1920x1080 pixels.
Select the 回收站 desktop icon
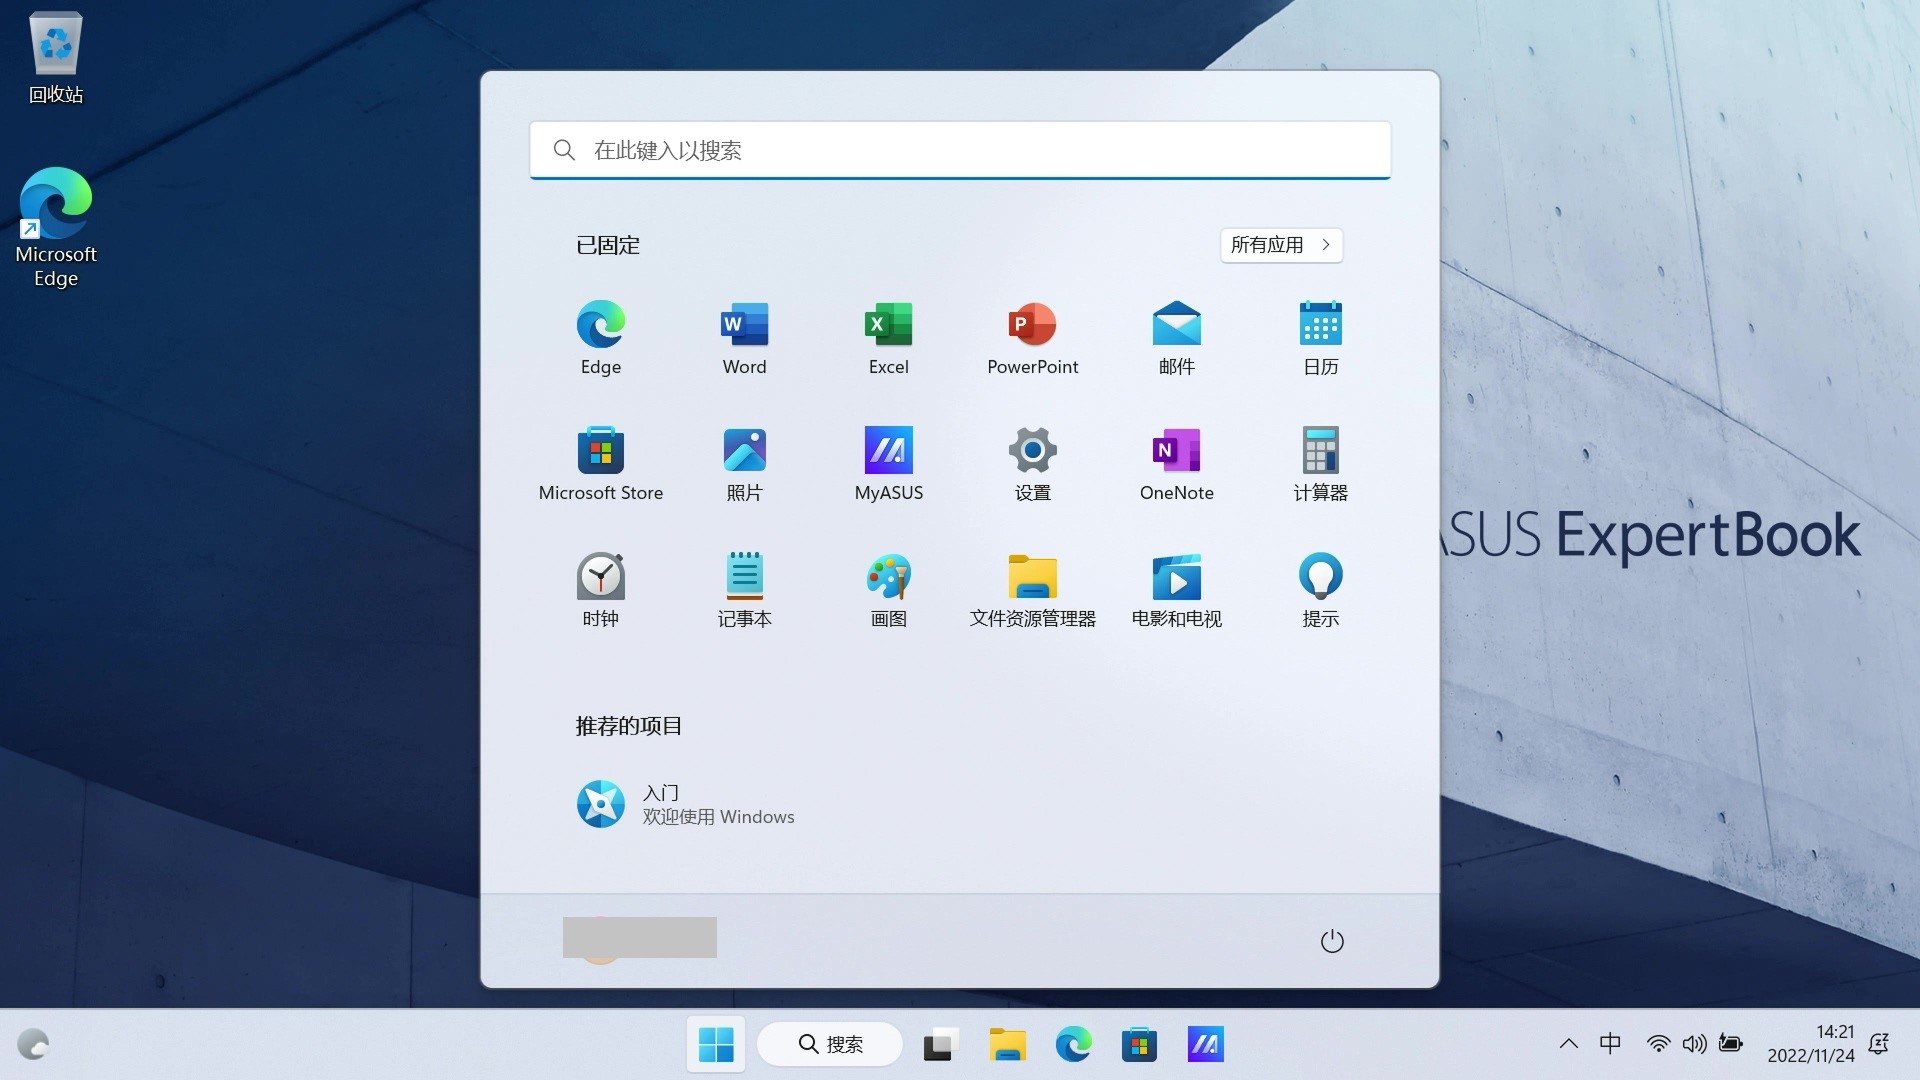click(x=56, y=58)
